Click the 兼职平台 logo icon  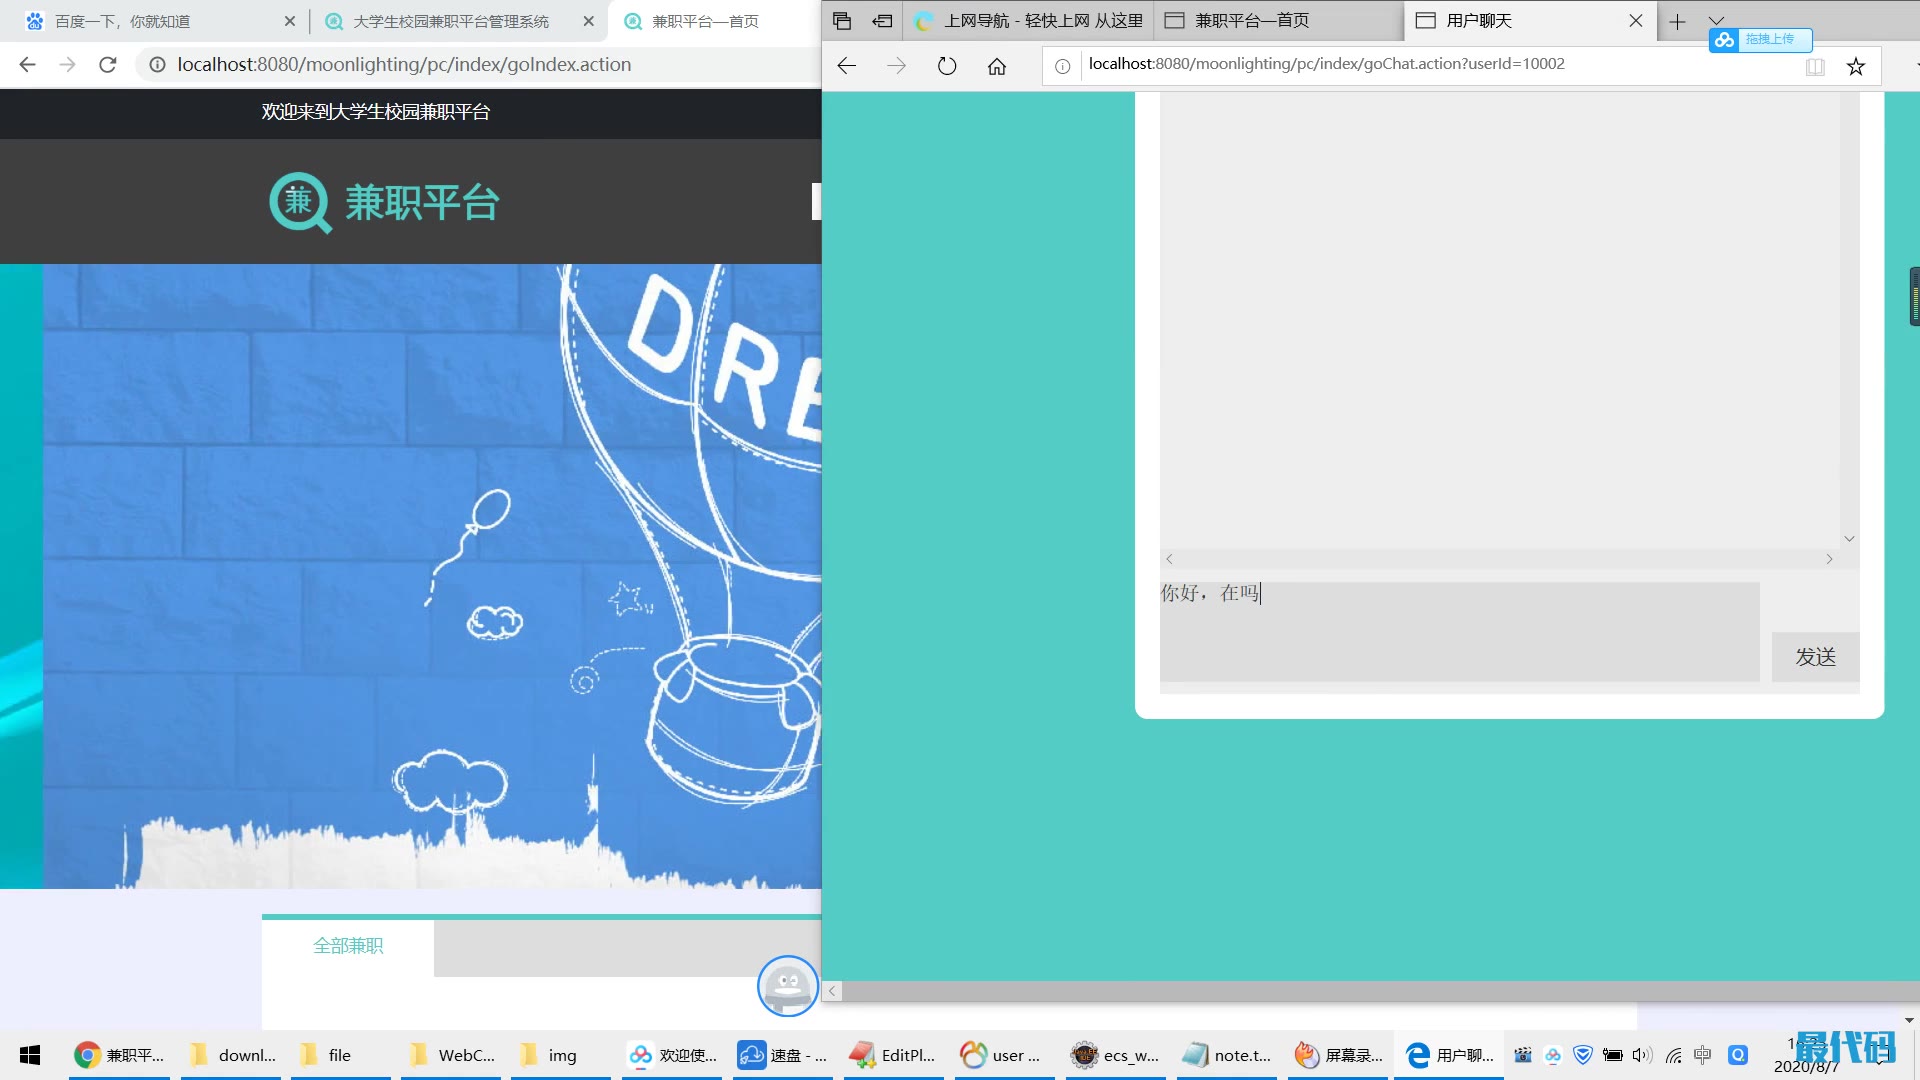(x=300, y=202)
